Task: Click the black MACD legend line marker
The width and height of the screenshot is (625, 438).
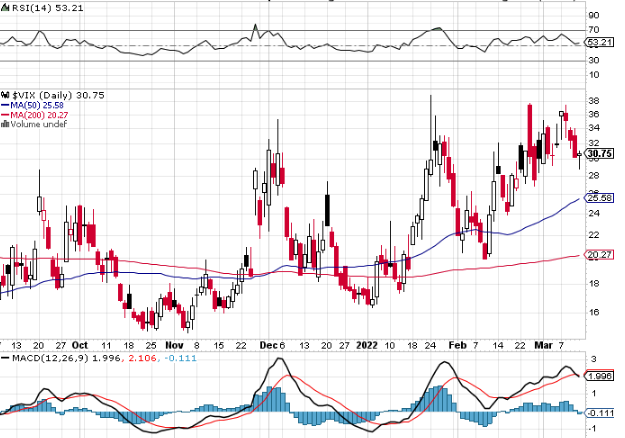Action: pyautogui.click(x=5, y=358)
